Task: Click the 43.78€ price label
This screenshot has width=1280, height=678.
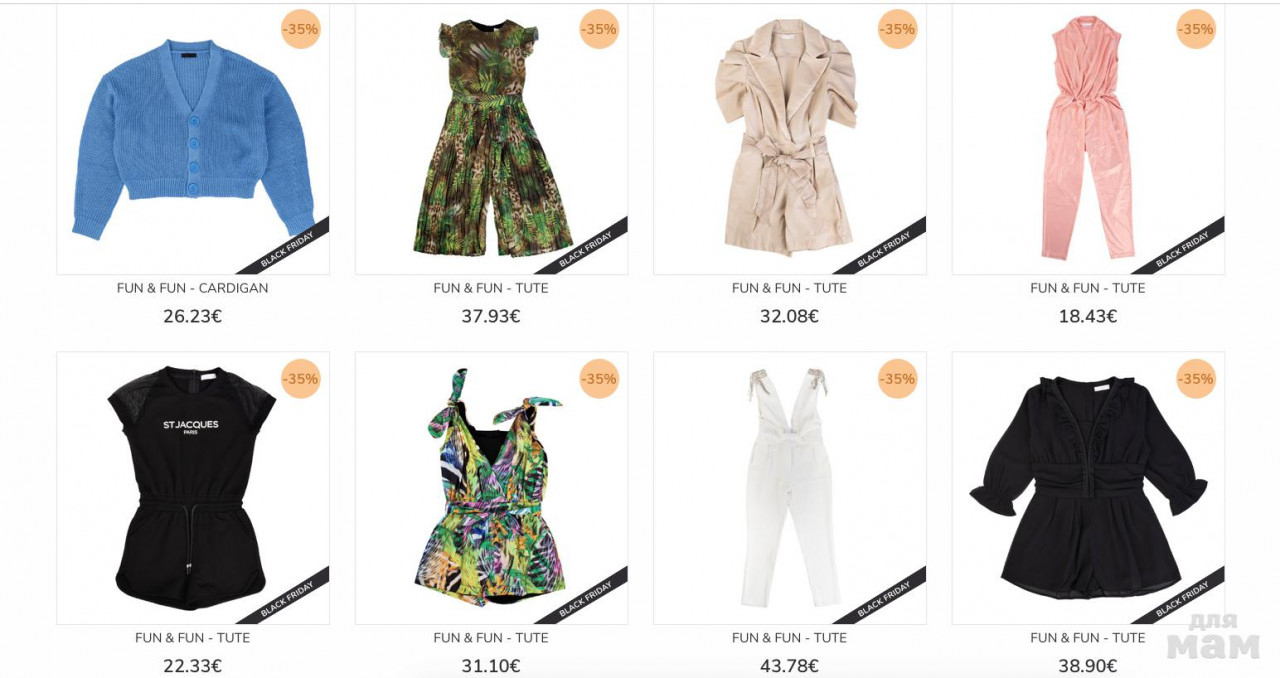Action: (x=790, y=666)
